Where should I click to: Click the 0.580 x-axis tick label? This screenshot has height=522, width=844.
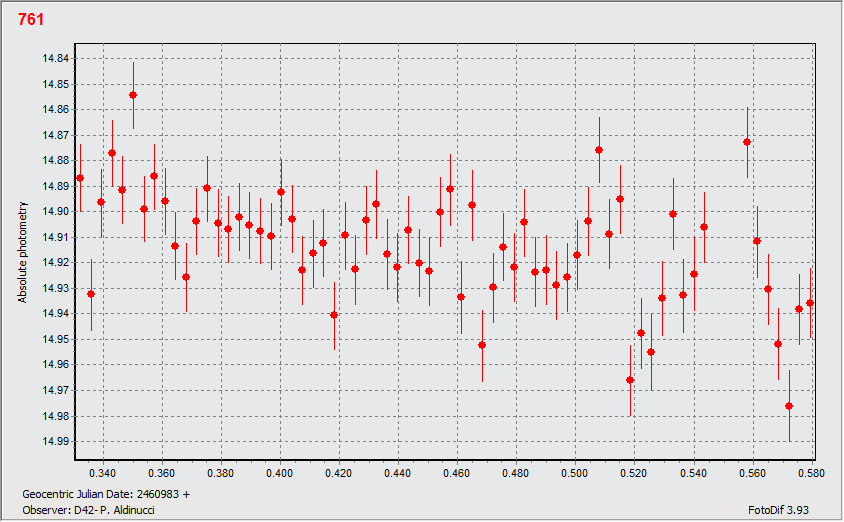point(811,471)
